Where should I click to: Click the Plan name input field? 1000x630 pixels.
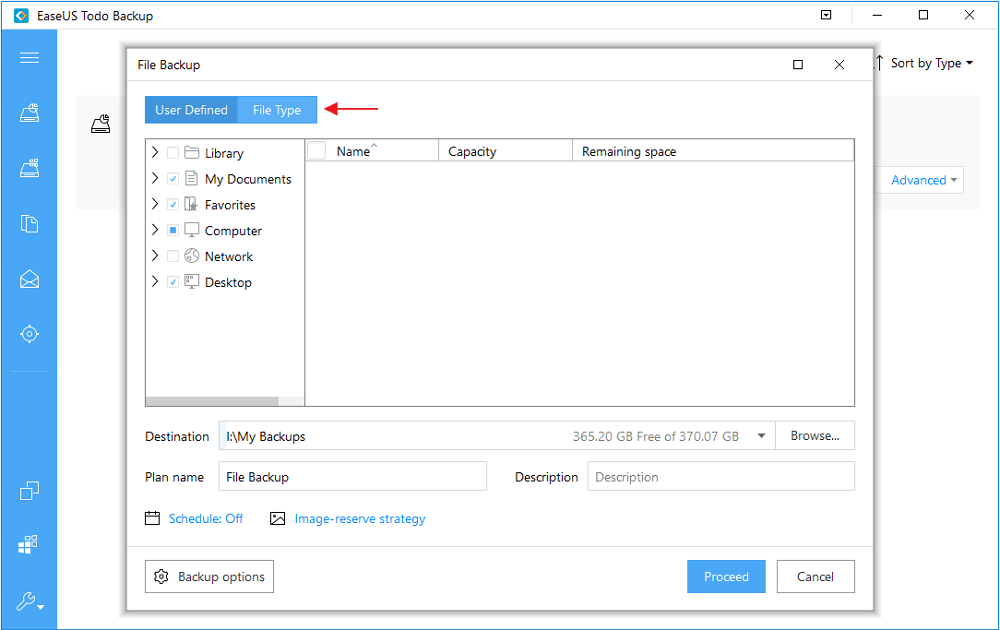(x=352, y=477)
